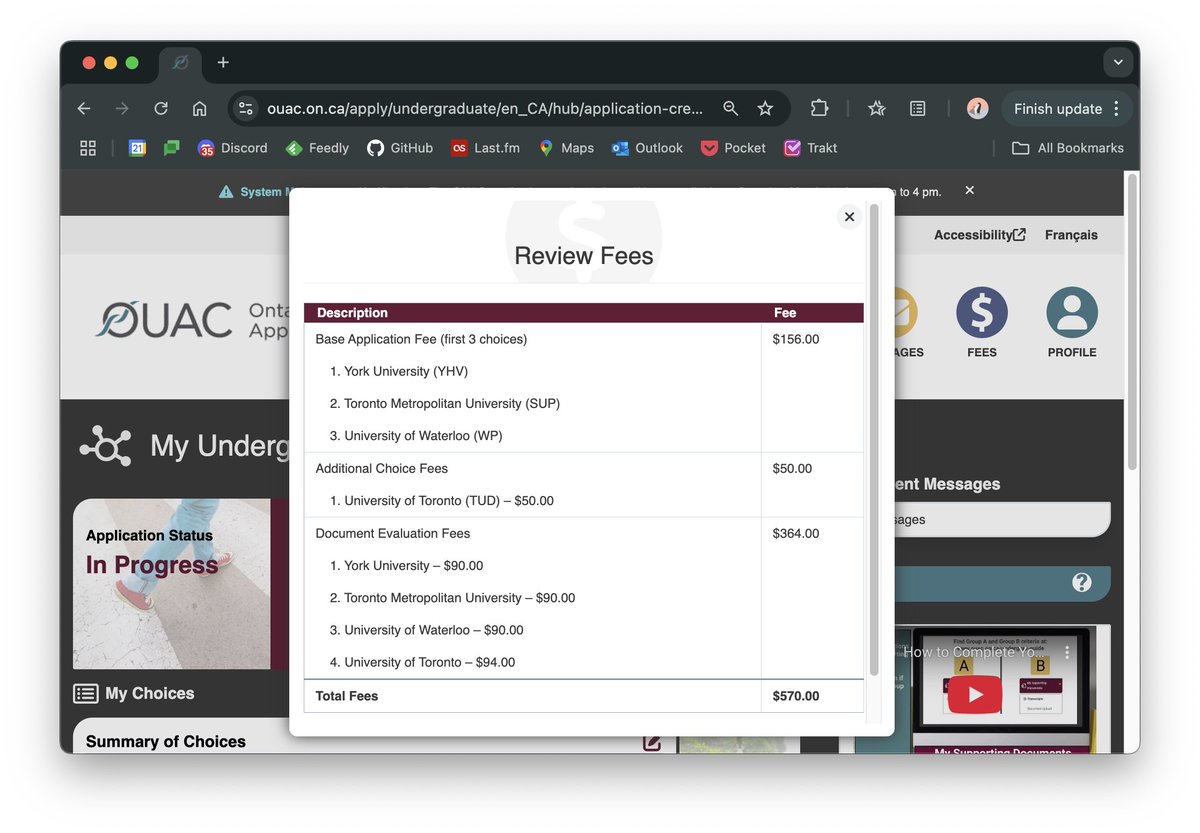Play the How to Complete YouTube video
The width and height of the screenshot is (1200, 833).
pyautogui.click(x=975, y=695)
